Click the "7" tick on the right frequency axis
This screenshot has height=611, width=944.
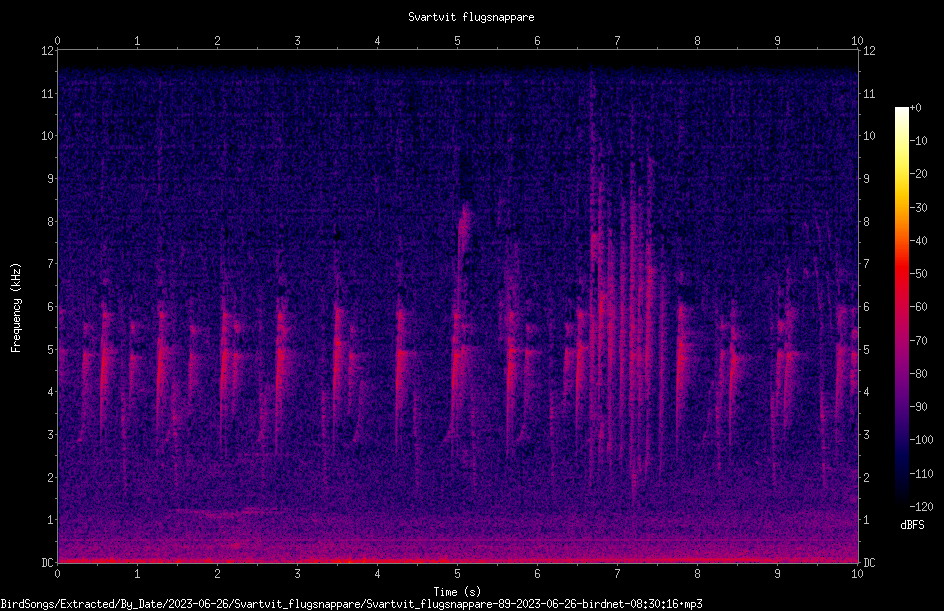coord(866,264)
